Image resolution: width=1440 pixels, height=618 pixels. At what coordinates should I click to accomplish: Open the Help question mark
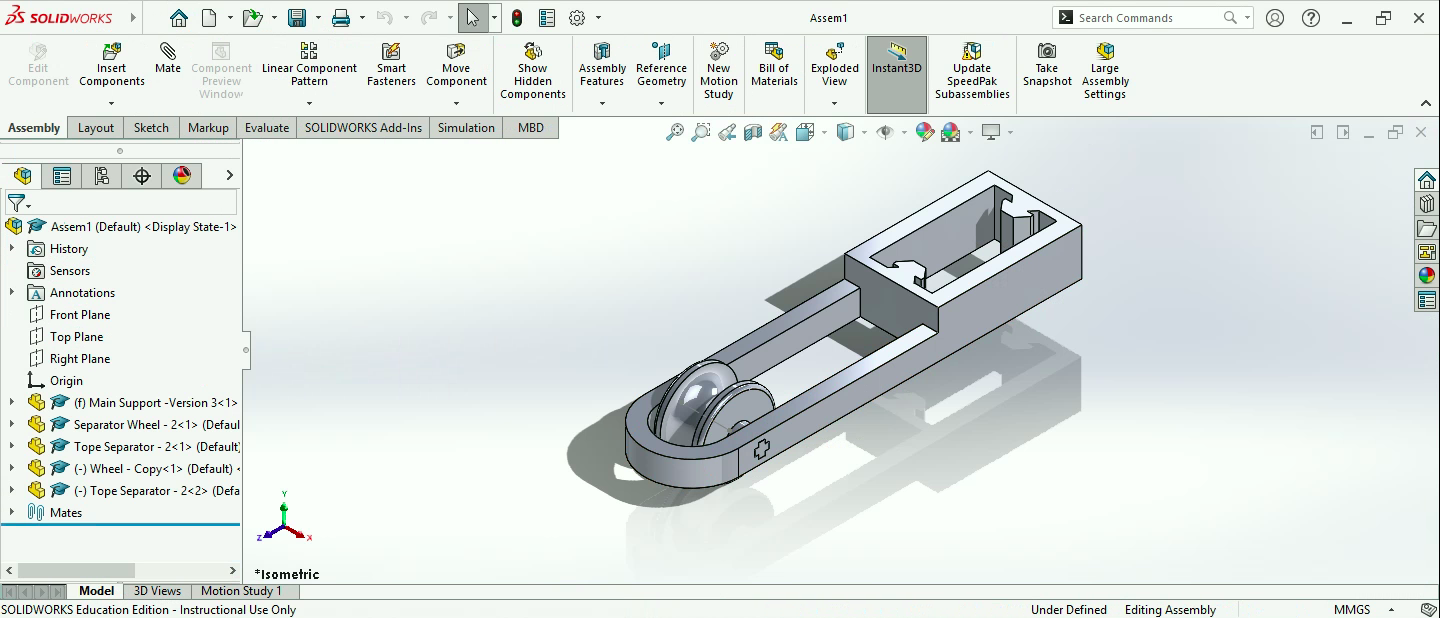(x=1311, y=18)
